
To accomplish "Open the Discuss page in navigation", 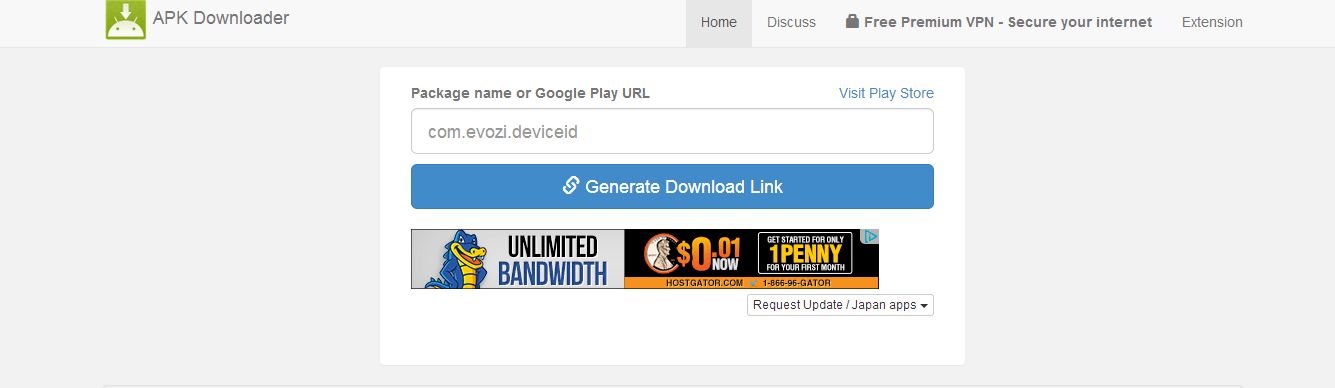I will (791, 22).
